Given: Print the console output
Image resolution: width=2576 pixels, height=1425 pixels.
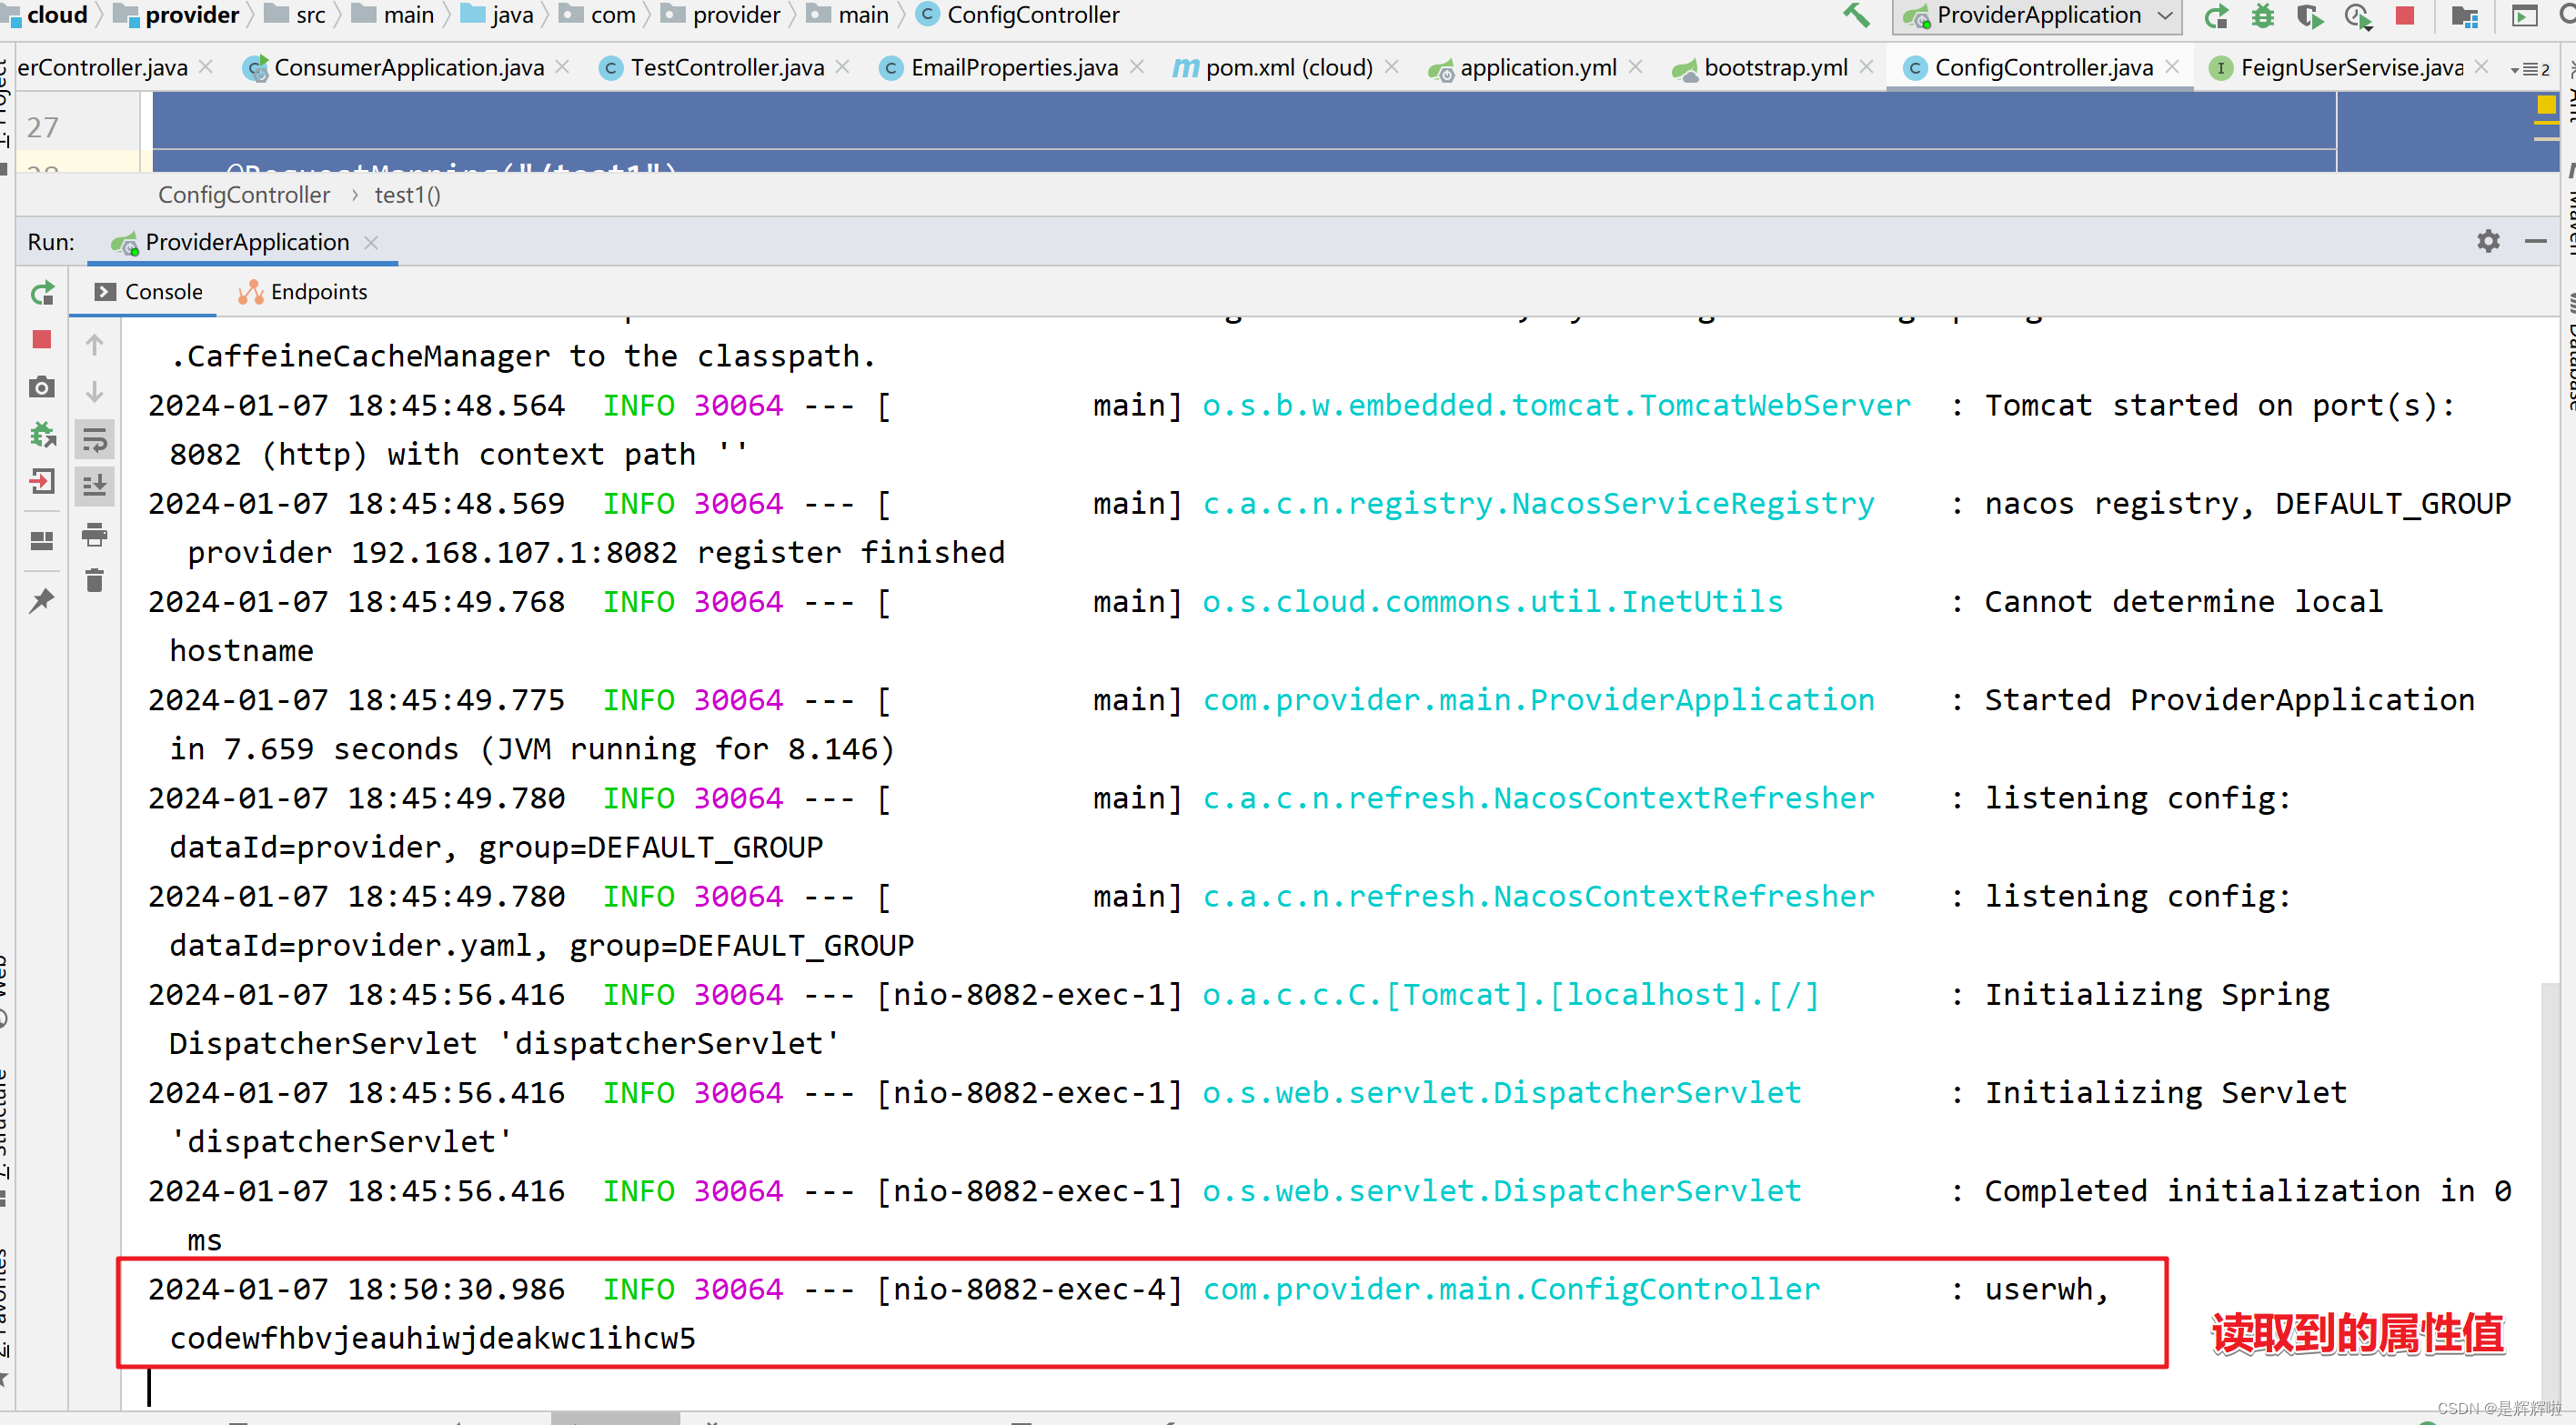Looking at the screenshot, I should [x=95, y=535].
